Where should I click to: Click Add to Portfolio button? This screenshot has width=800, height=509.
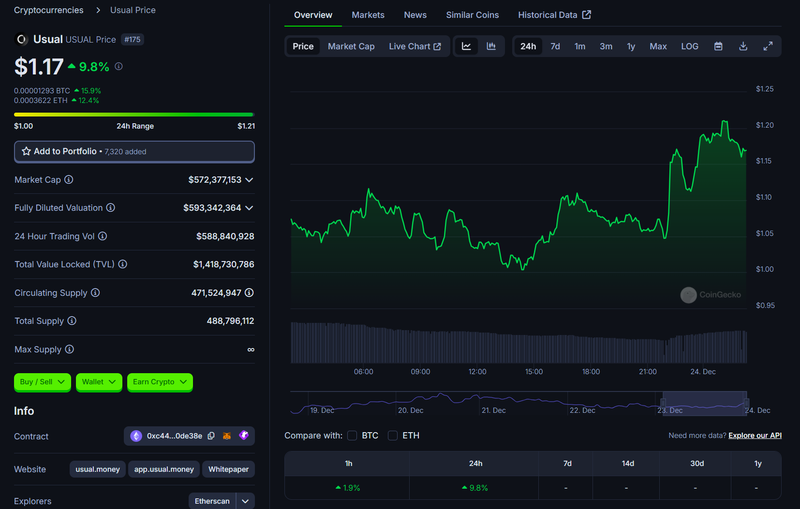134,151
